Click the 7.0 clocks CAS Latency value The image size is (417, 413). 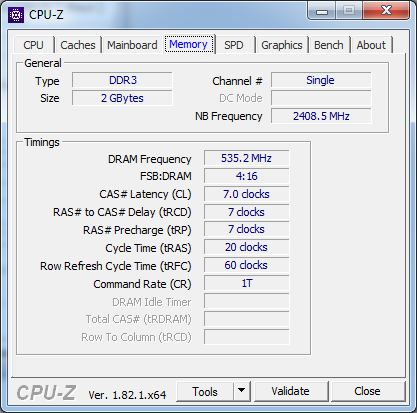tap(247, 194)
